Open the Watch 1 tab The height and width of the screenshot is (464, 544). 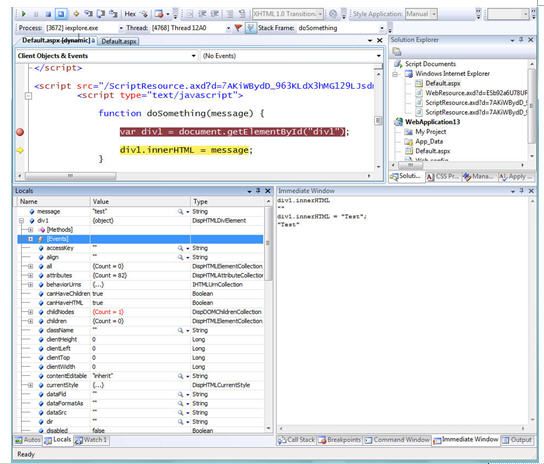click(x=92, y=440)
